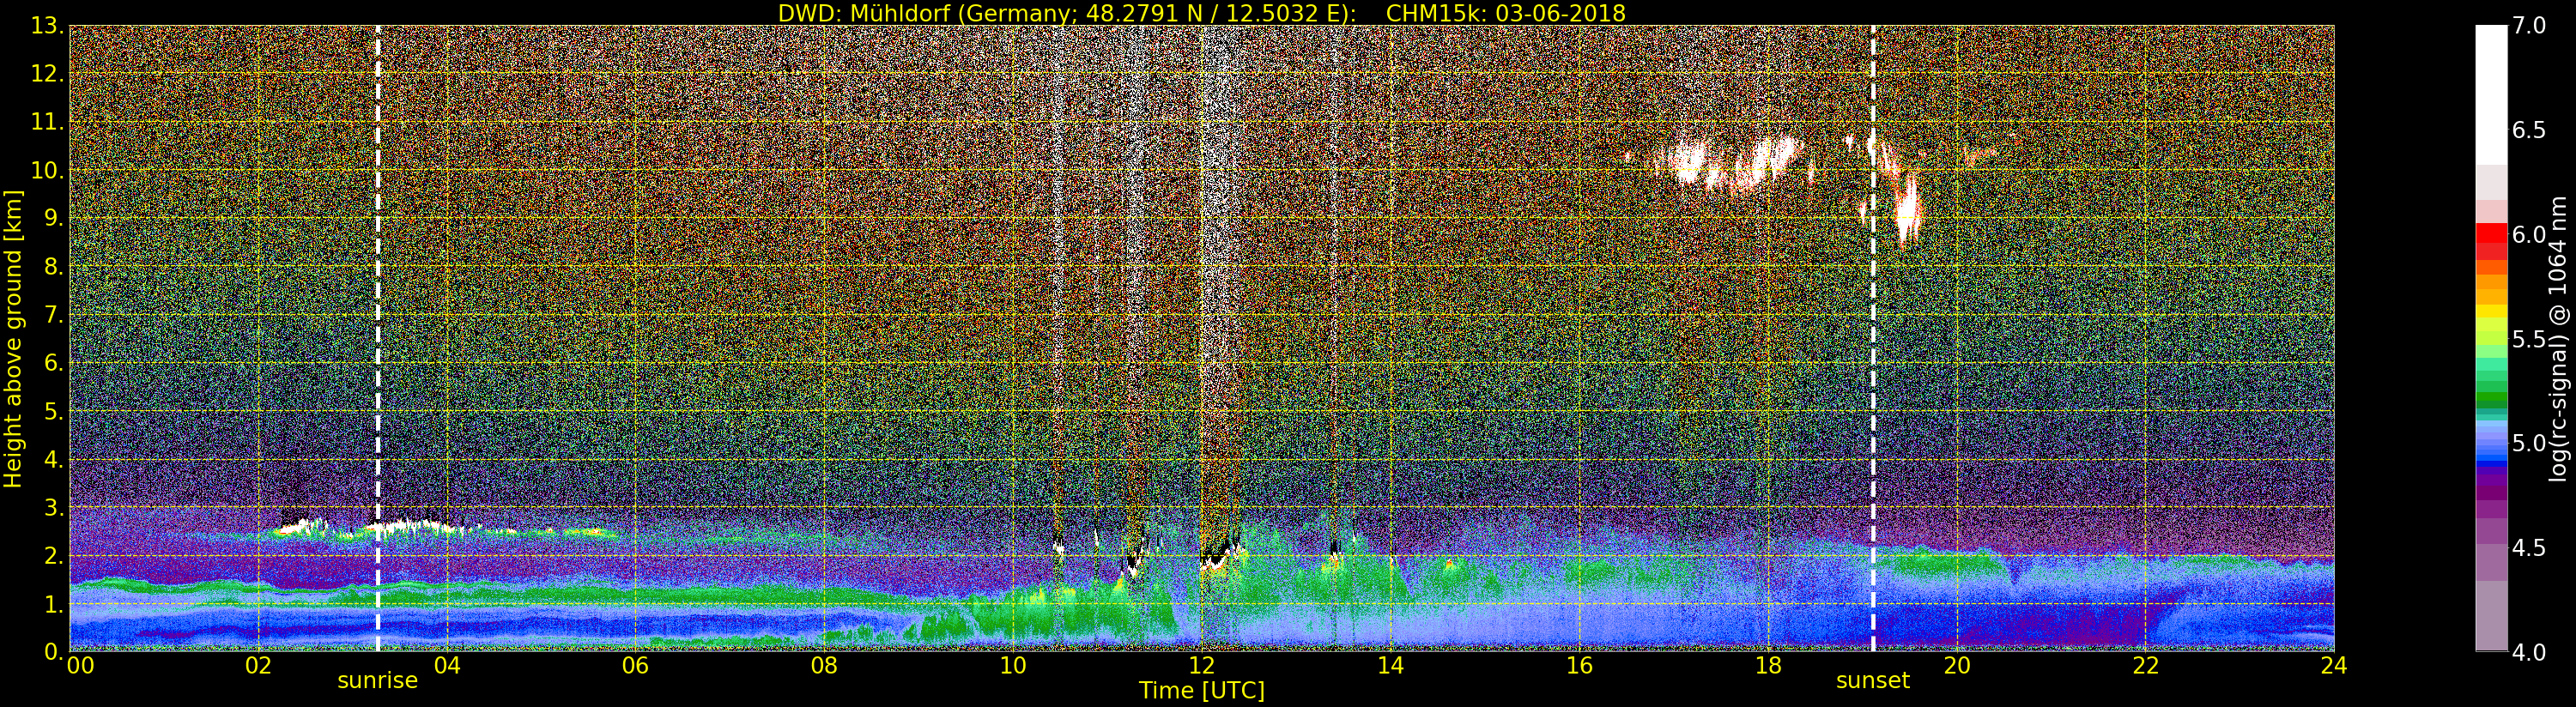Viewport: 2576px width, 707px height.
Task: Click the "00" tick on the time axis
Action: pos(80,666)
